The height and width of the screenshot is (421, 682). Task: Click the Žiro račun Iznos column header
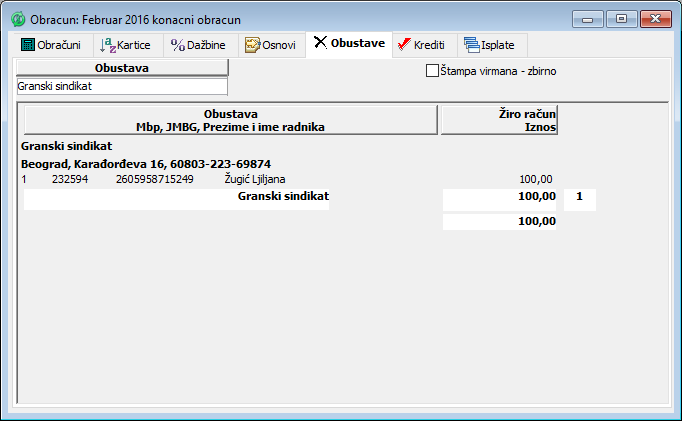tap(499, 120)
